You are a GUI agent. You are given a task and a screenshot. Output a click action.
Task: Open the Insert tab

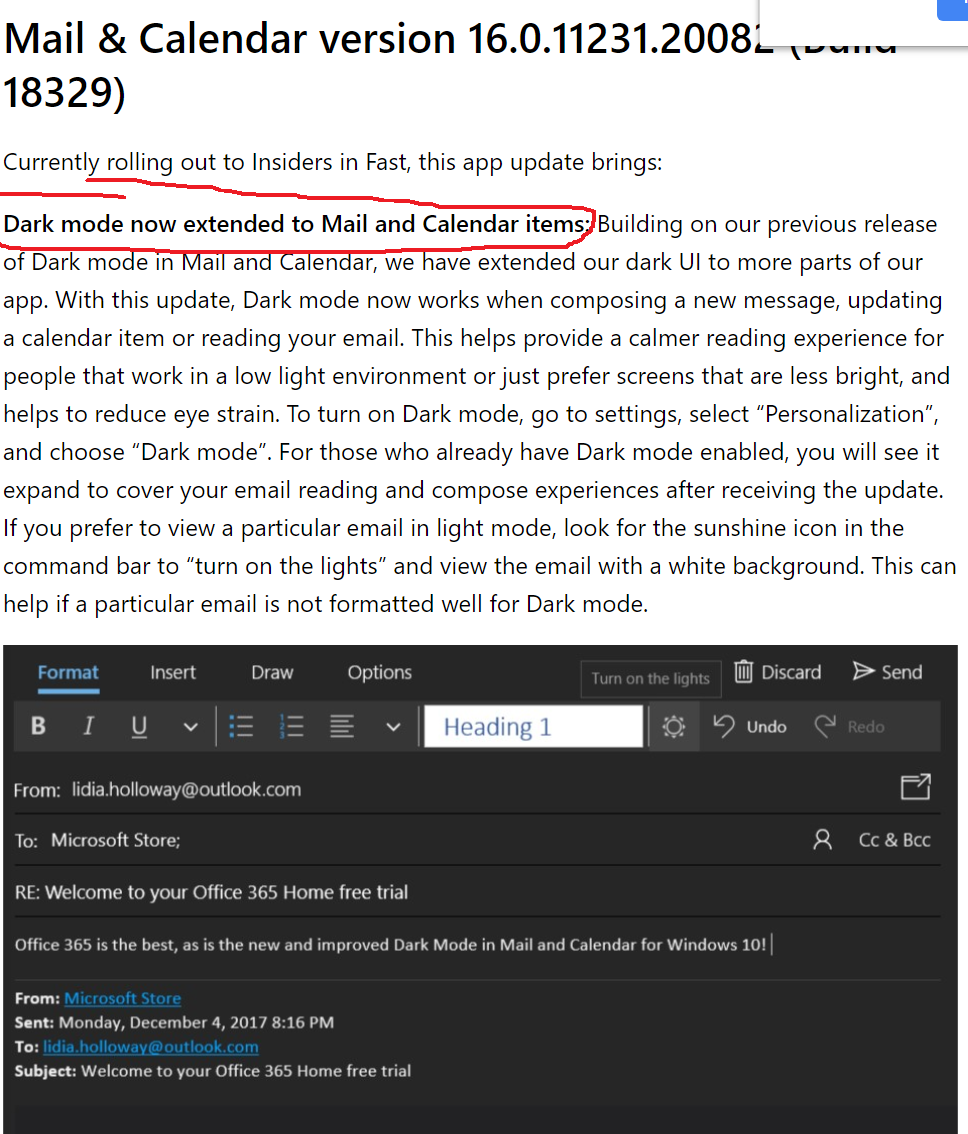coord(173,673)
